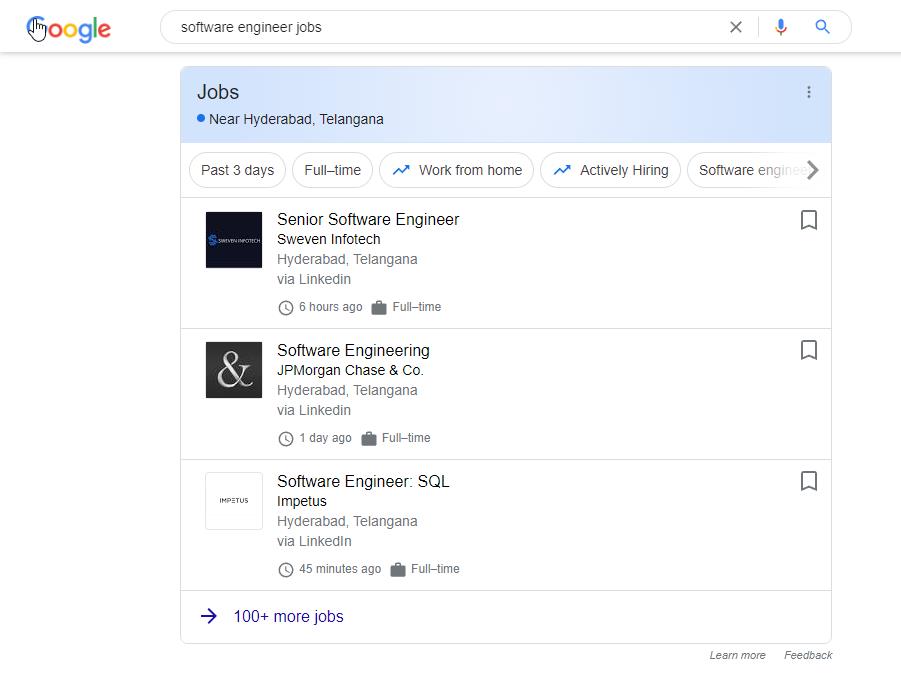Toggle the Past 3 days filter

click(236, 170)
